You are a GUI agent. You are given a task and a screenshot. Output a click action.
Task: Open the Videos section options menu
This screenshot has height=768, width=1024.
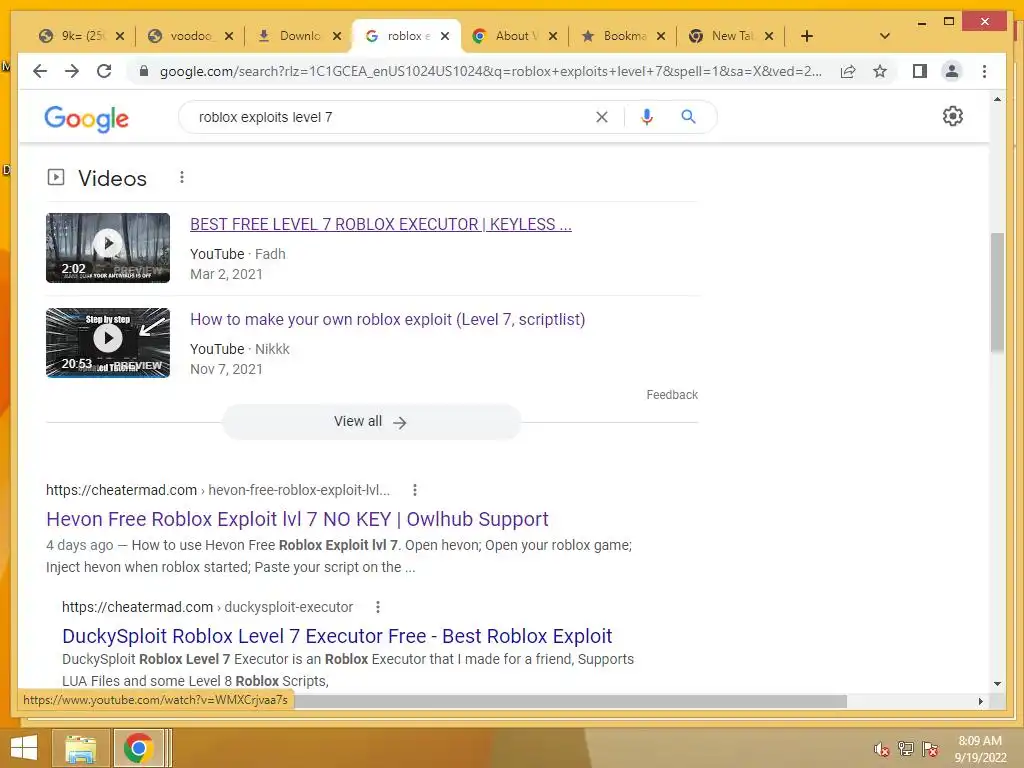182,177
